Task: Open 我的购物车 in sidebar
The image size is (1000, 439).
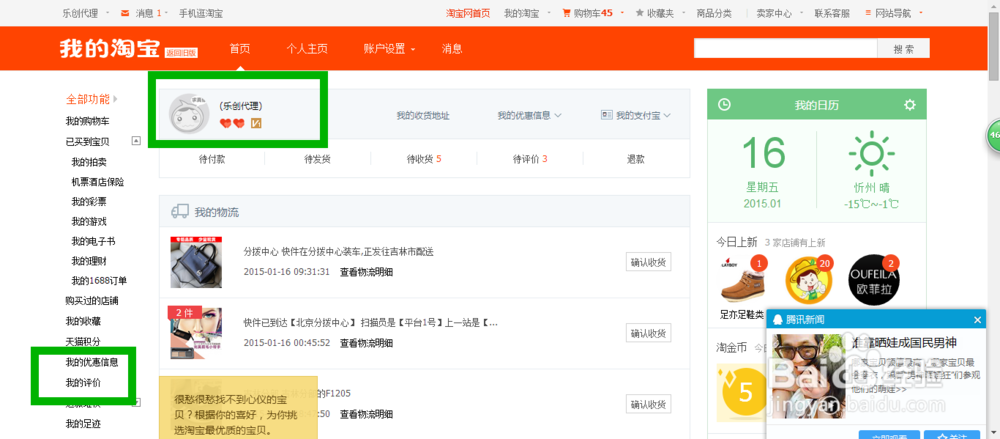Action: (x=87, y=121)
